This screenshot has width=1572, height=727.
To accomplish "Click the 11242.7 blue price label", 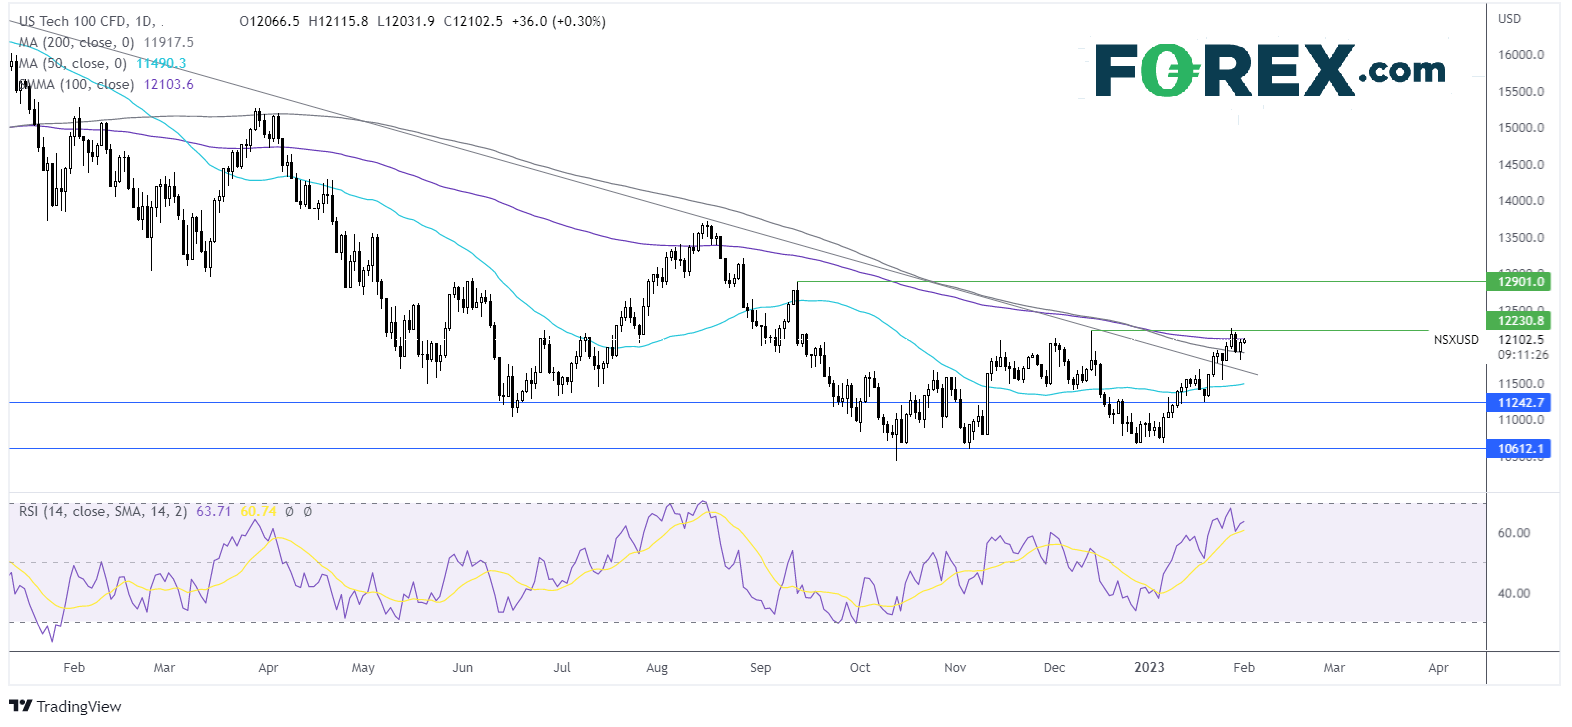I will click(x=1521, y=403).
